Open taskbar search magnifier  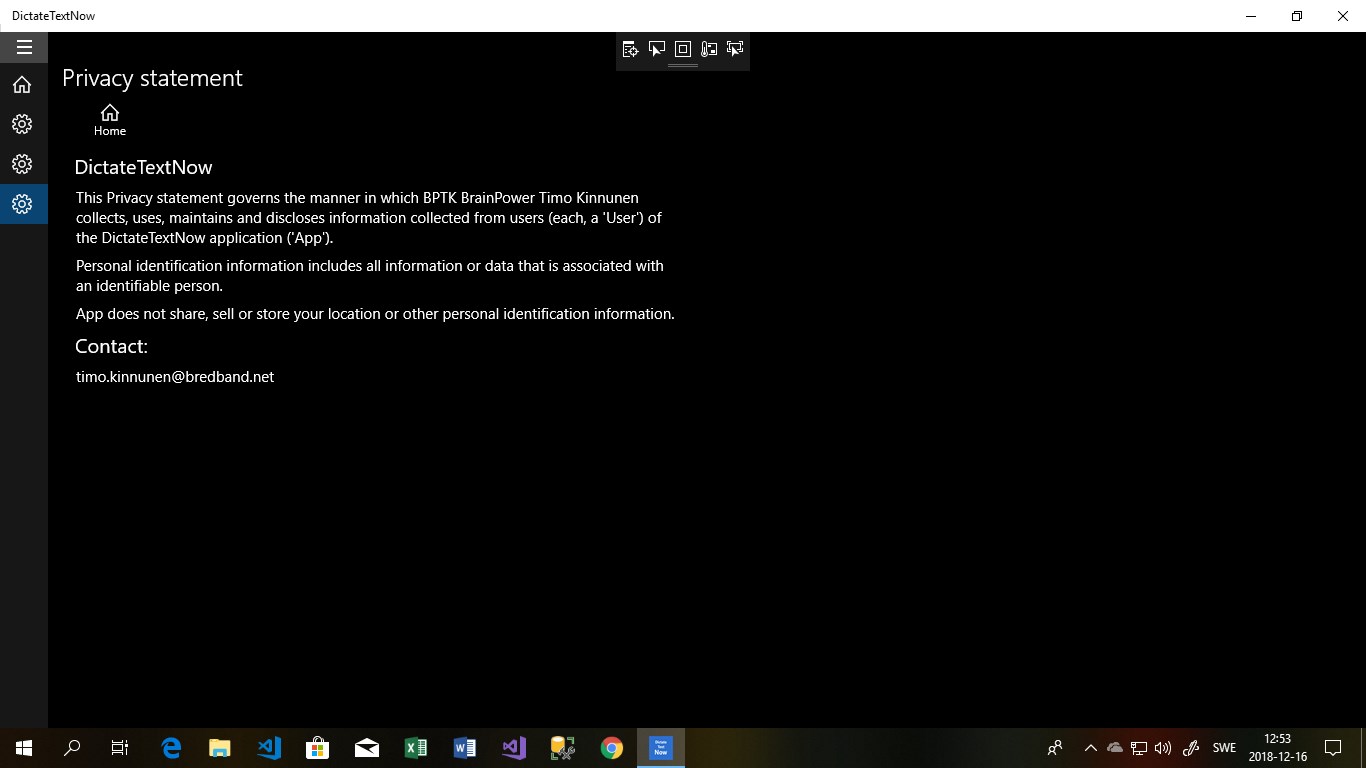coord(72,748)
